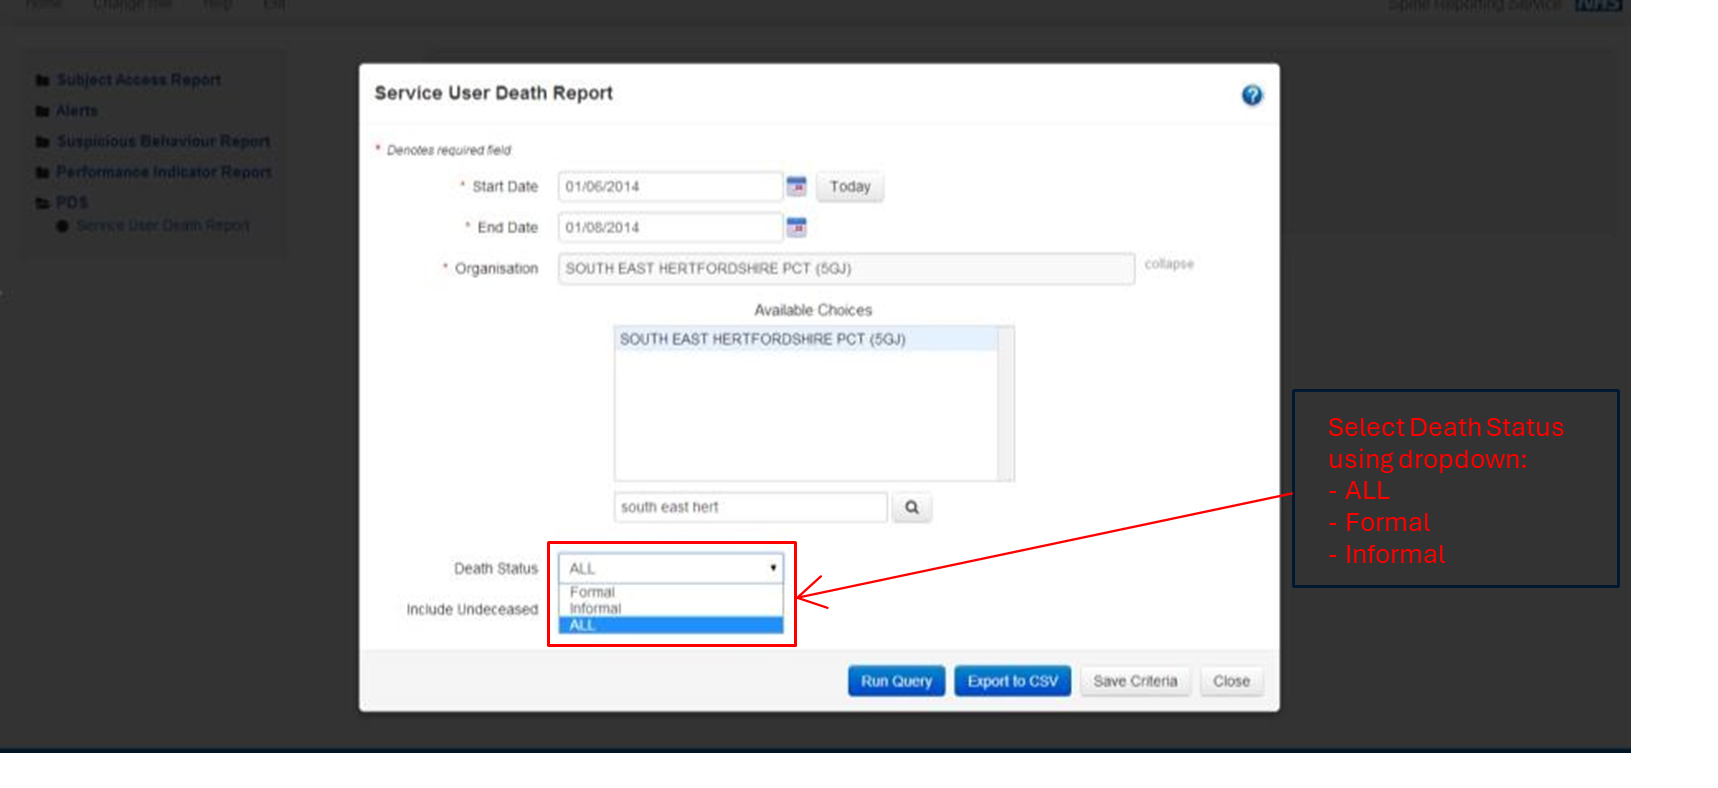Image resolution: width=1718 pixels, height=788 pixels.
Task: Open the End Date calendar picker icon
Action: coord(796,227)
